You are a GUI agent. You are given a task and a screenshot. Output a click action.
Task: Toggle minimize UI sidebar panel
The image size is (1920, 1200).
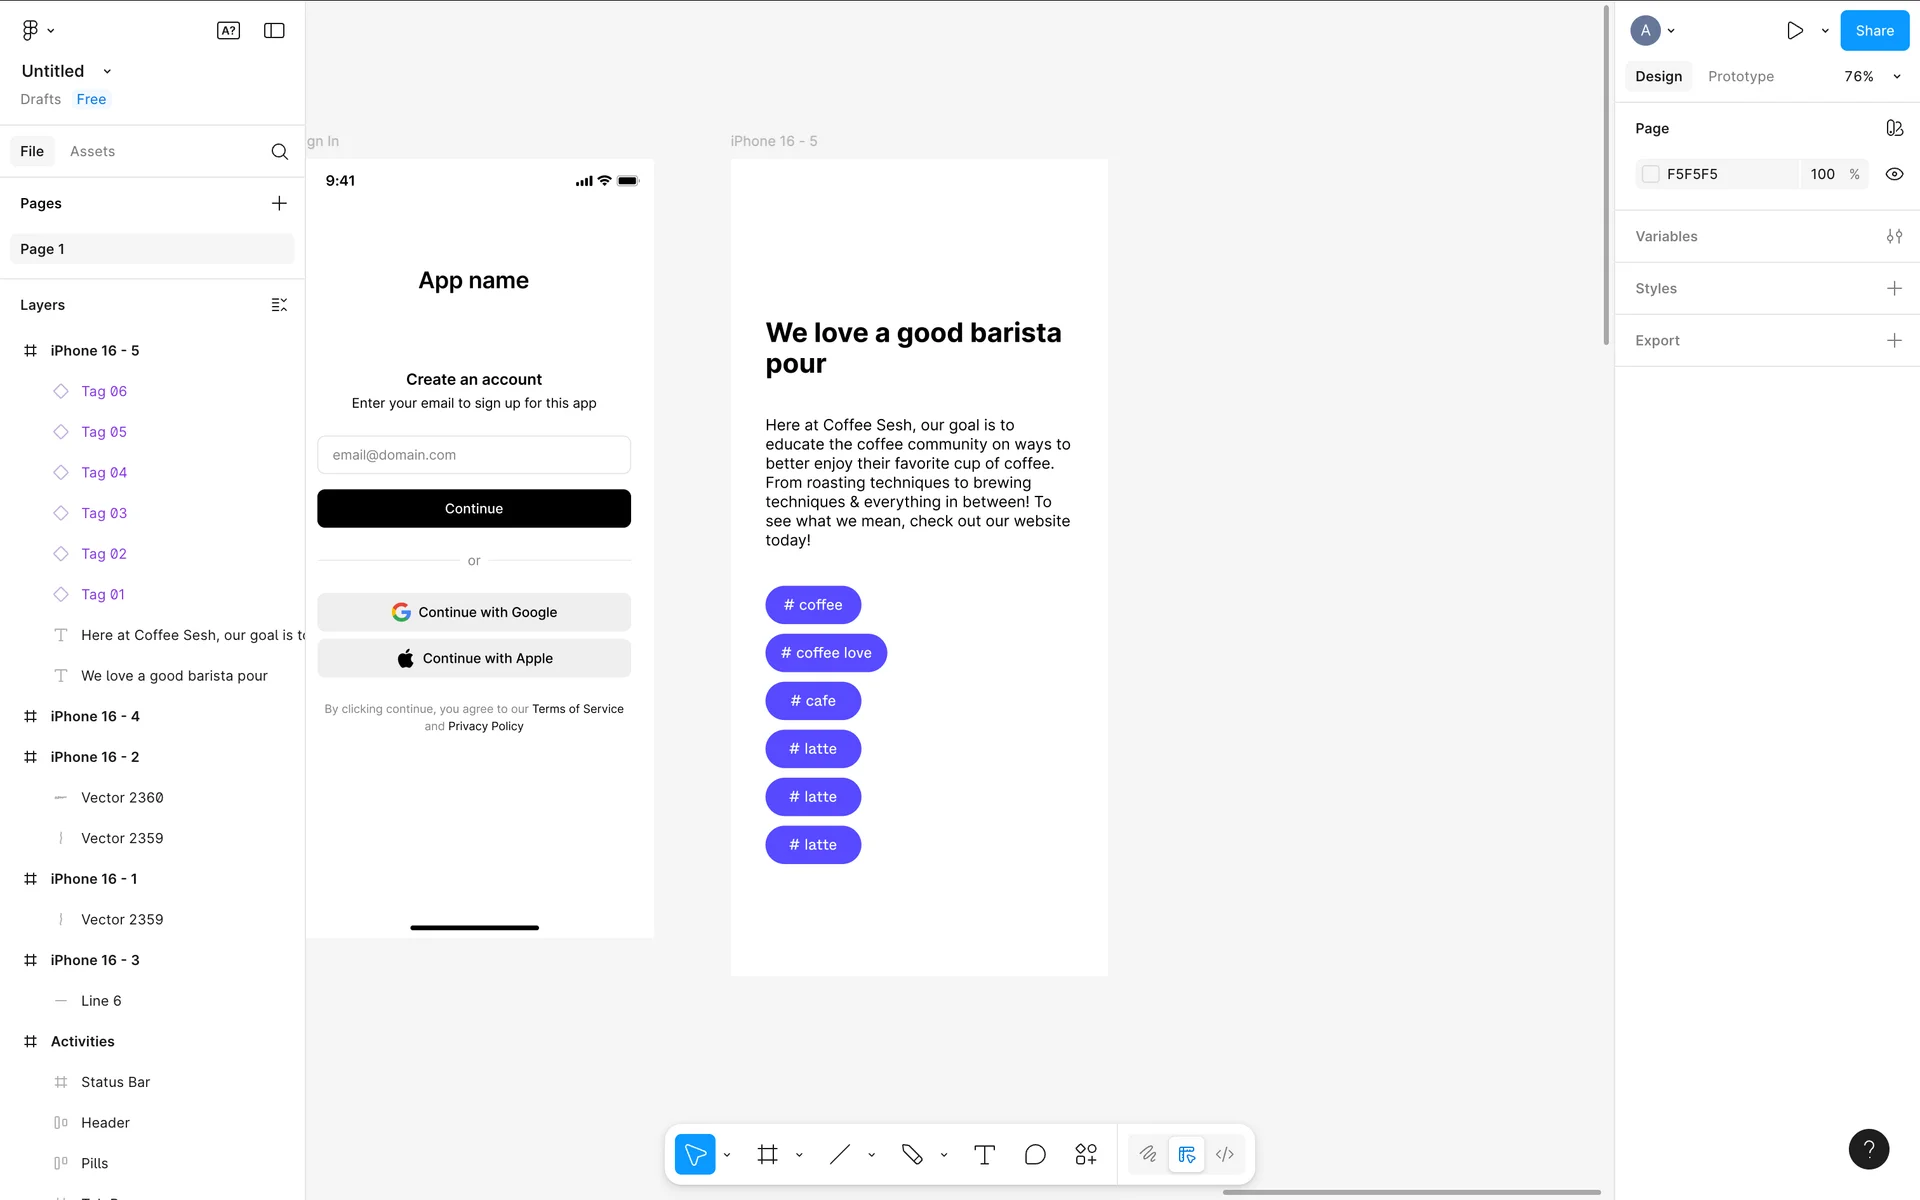(274, 31)
